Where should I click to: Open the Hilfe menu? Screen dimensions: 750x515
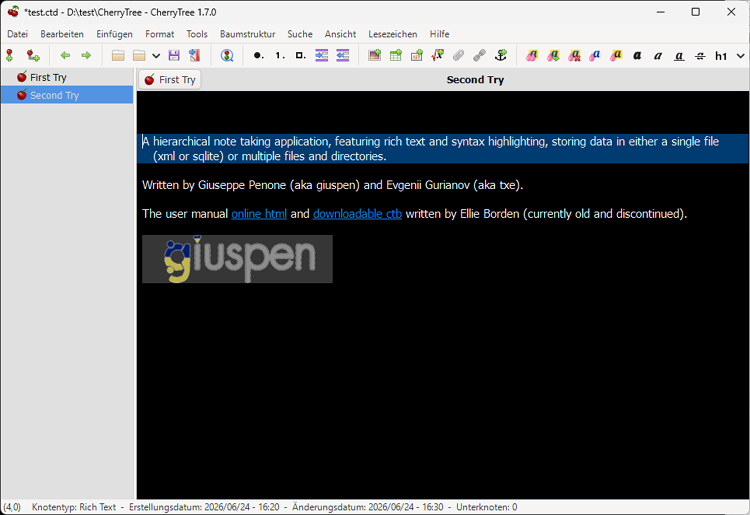[x=439, y=34]
